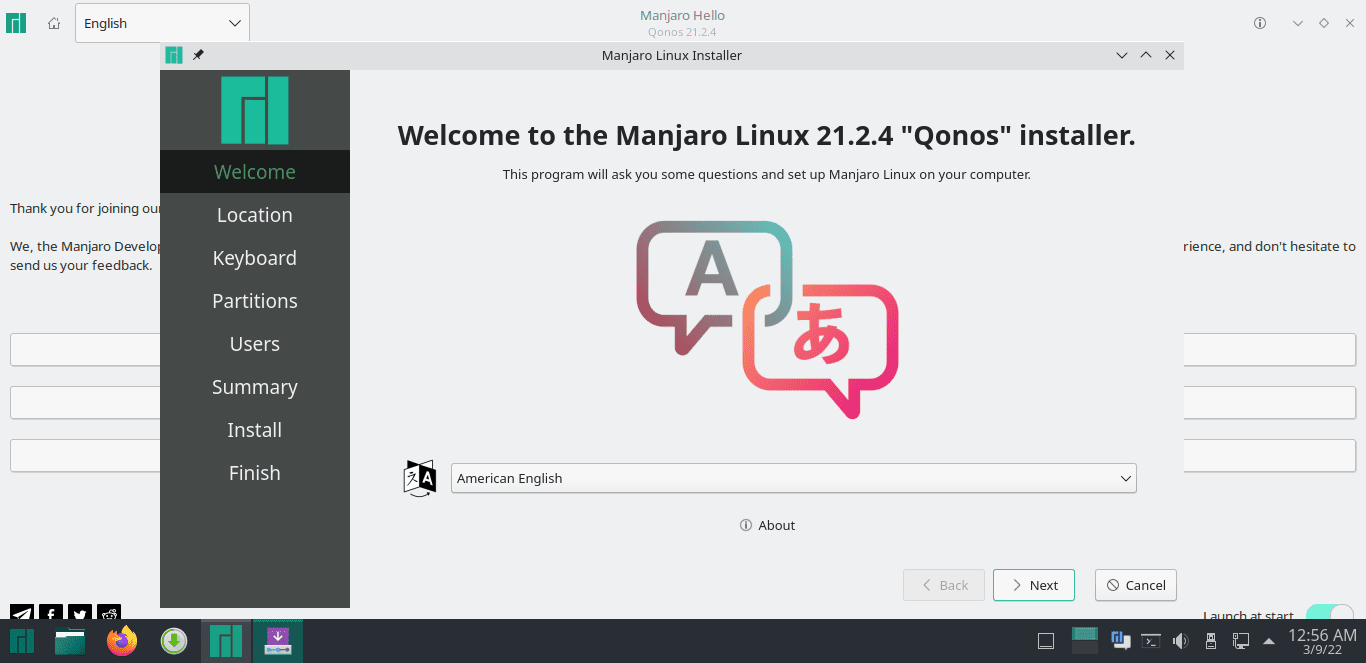Open the English language dropdown in Manjaro Hello
The image size is (1366, 663).
tap(162, 23)
